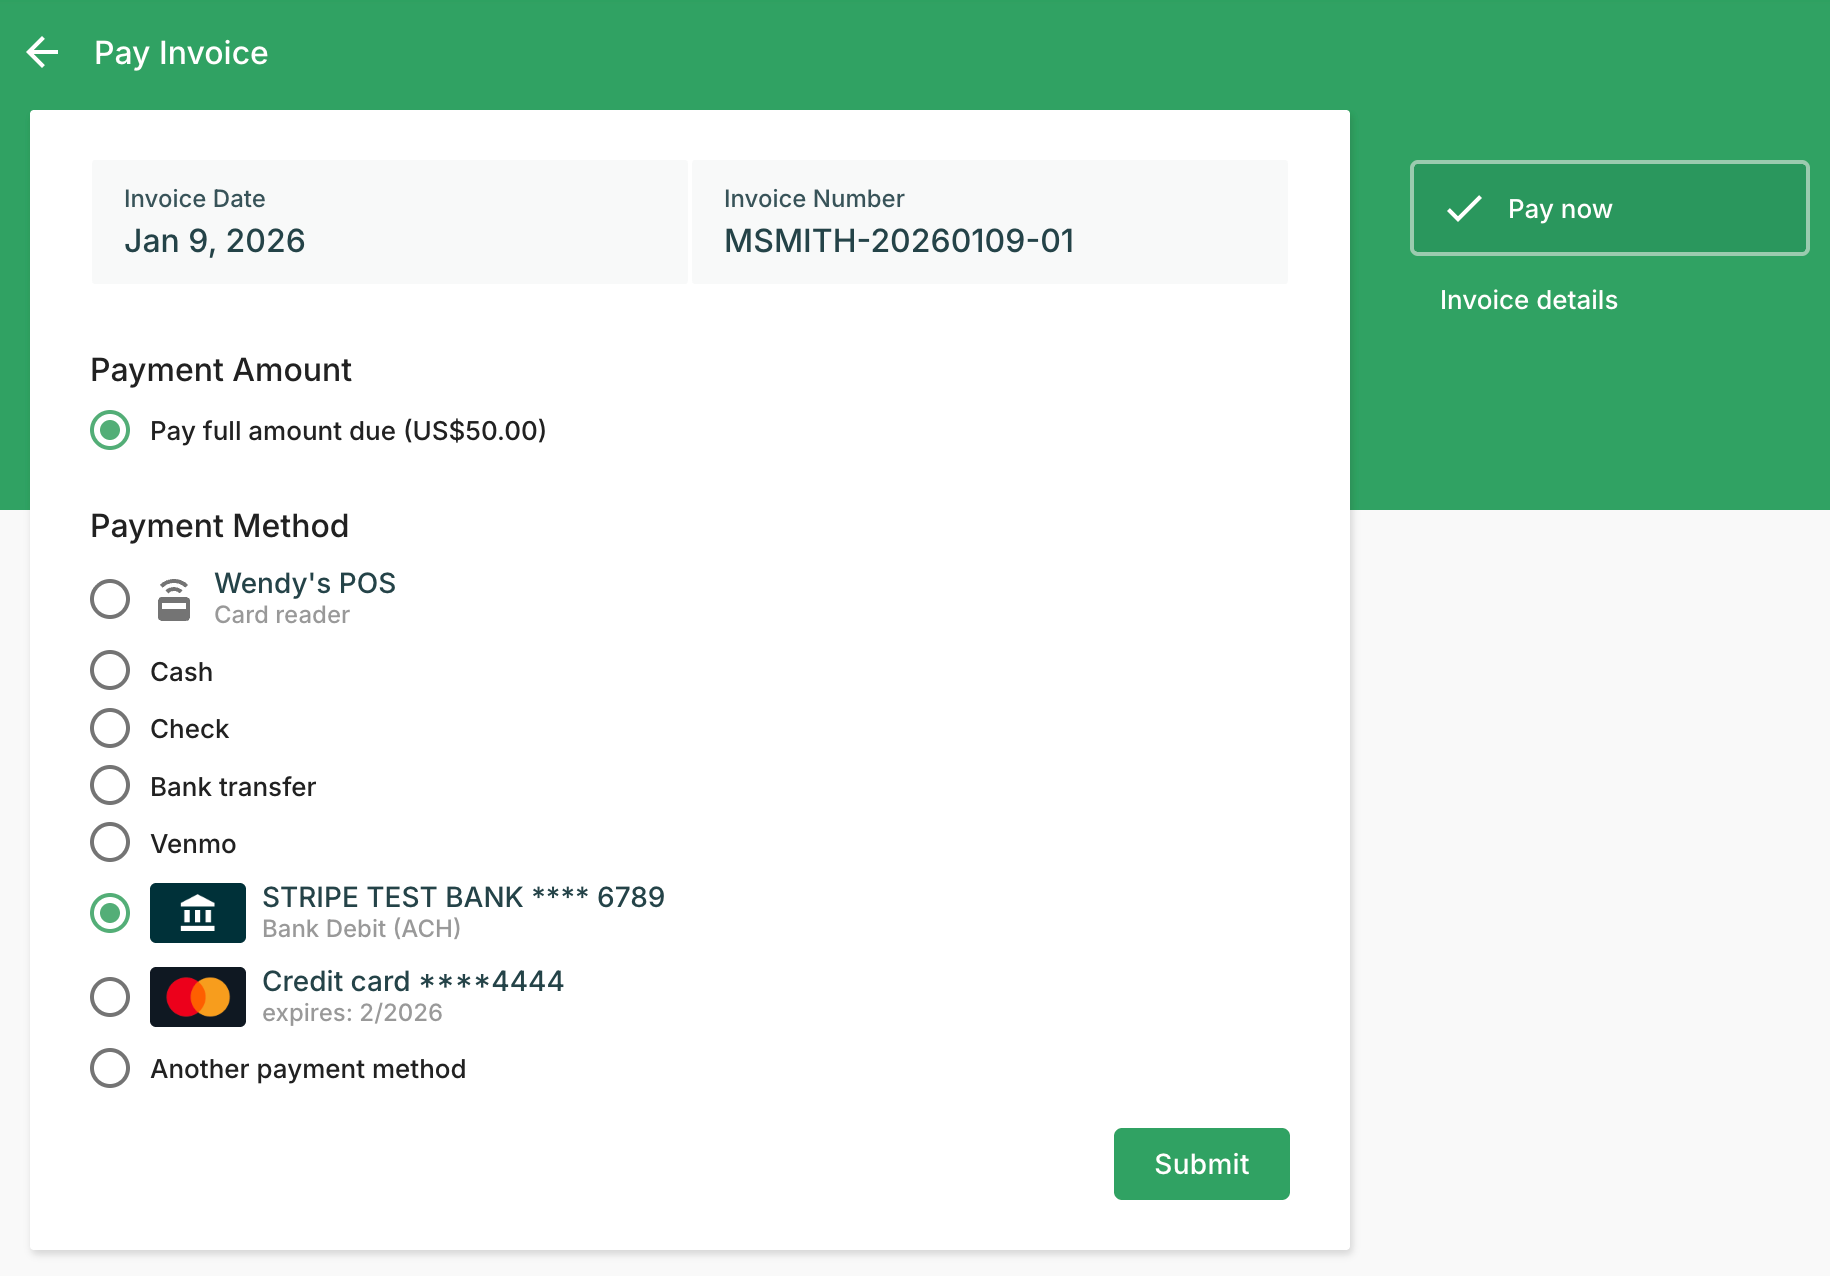The height and width of the screenshot is (1276, 1830).
Task: Click the Mastercard logo icon
Action: point(198,997)
